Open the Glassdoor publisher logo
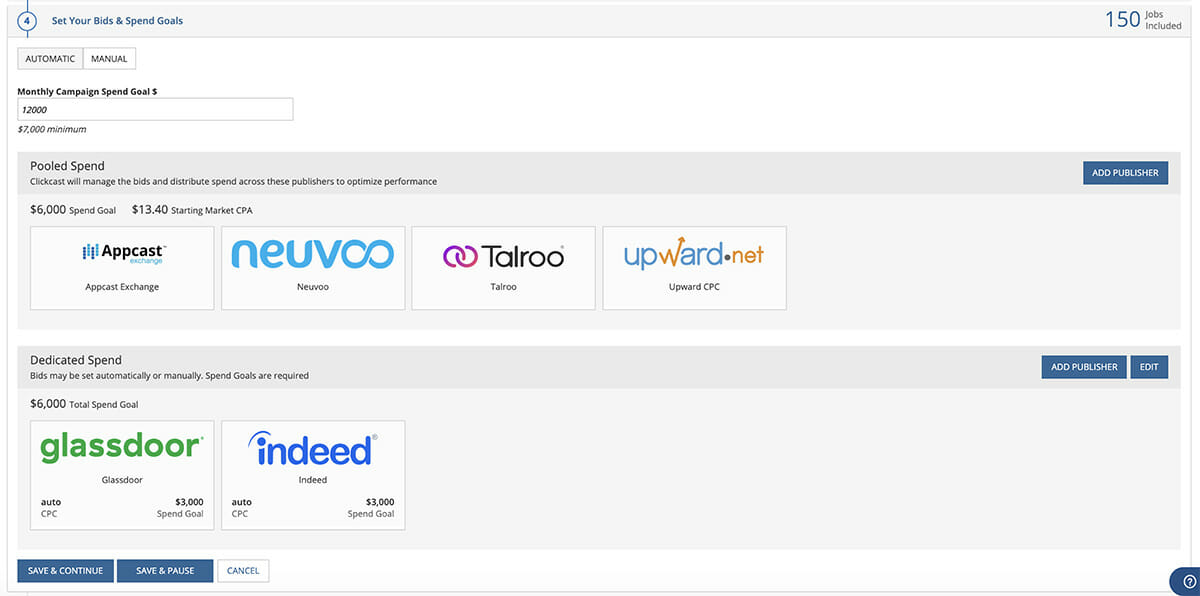The height and width of the screenshot is (596, 1200). pyautogui.click(x=122, y=447)
